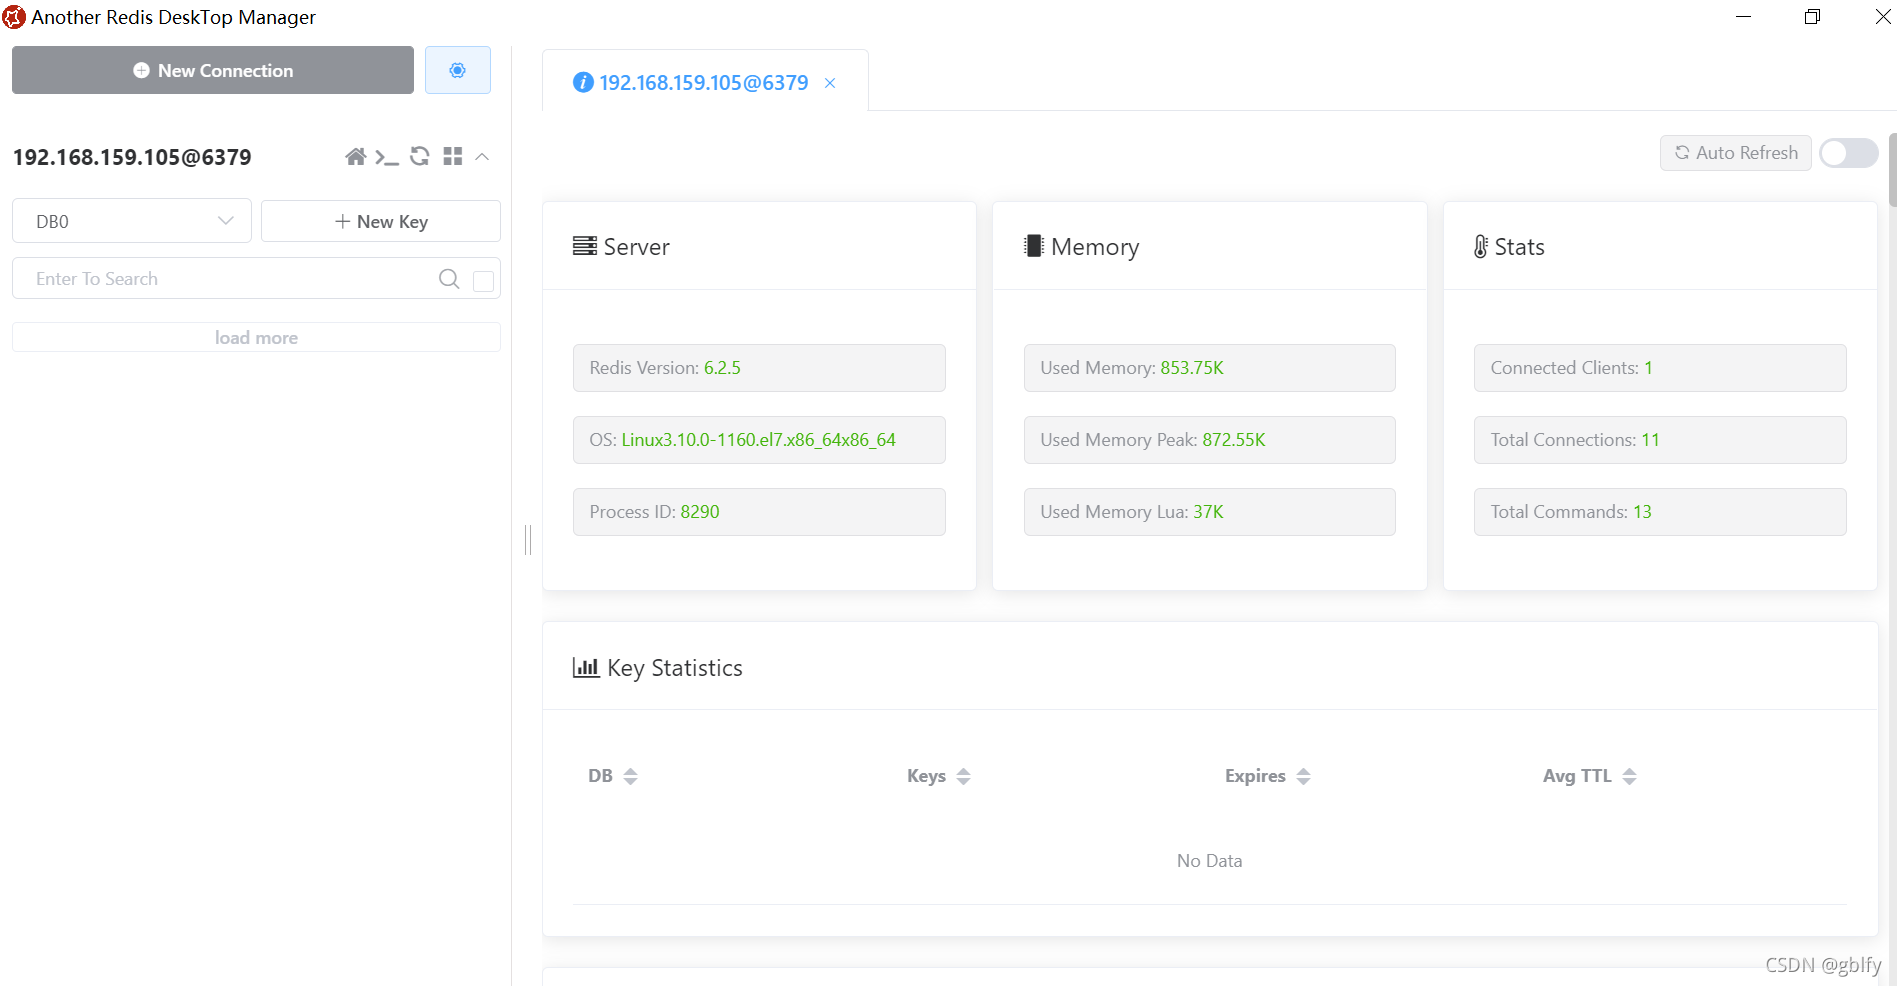Click the Server card icon

pos(585,246)
